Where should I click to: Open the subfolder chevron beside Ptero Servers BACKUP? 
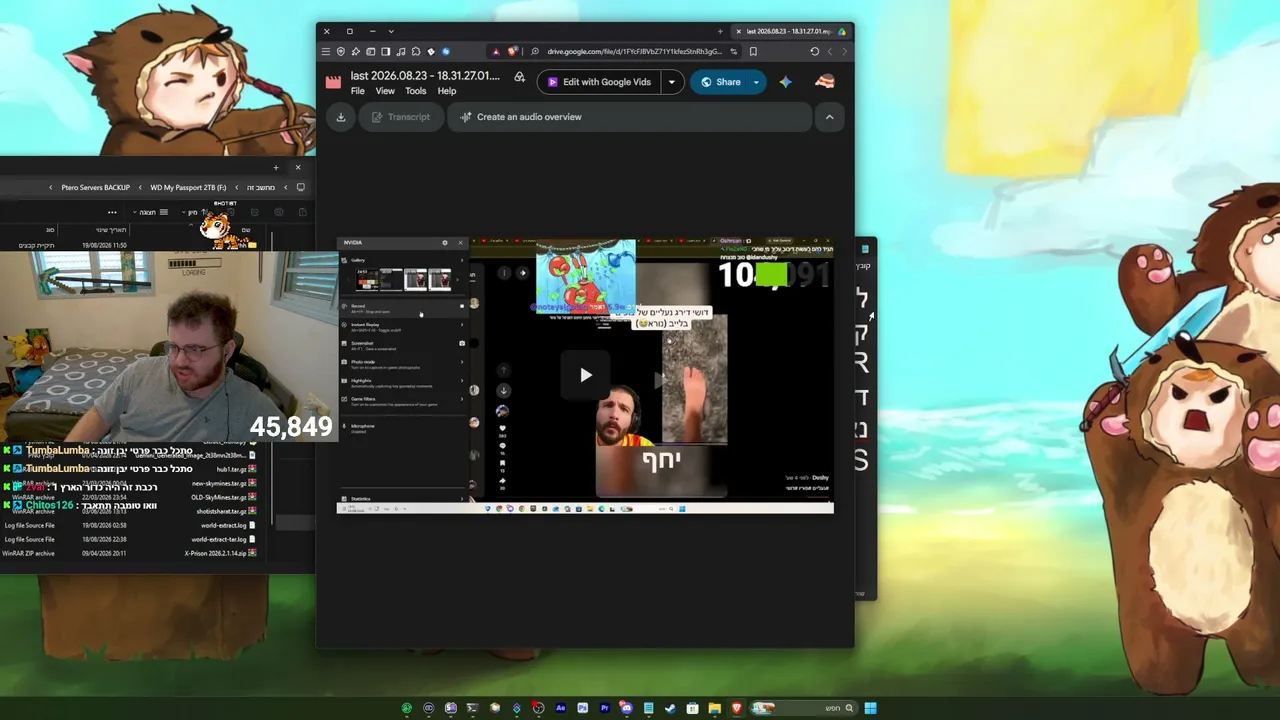(x=51, y=187)
